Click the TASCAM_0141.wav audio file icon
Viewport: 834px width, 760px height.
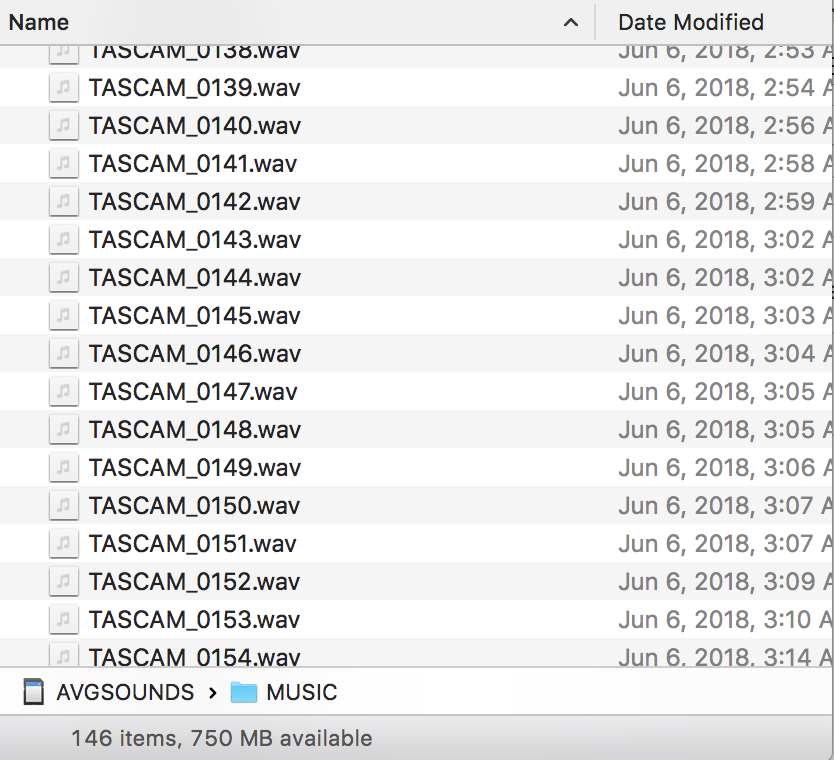pyautogui.click(x=63, y=163)
